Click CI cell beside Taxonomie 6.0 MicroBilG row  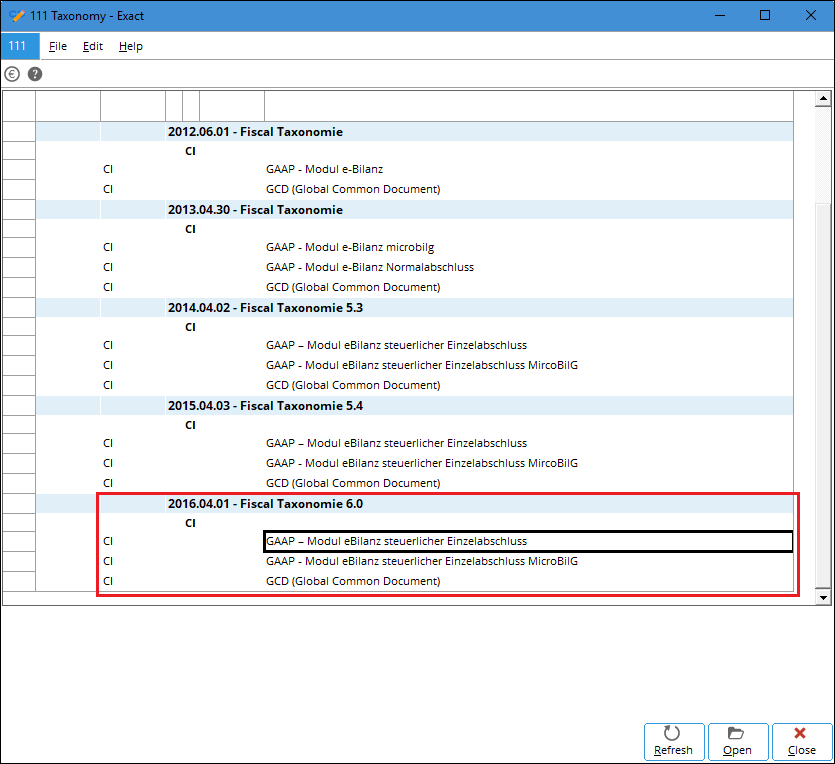coord(108,561)
